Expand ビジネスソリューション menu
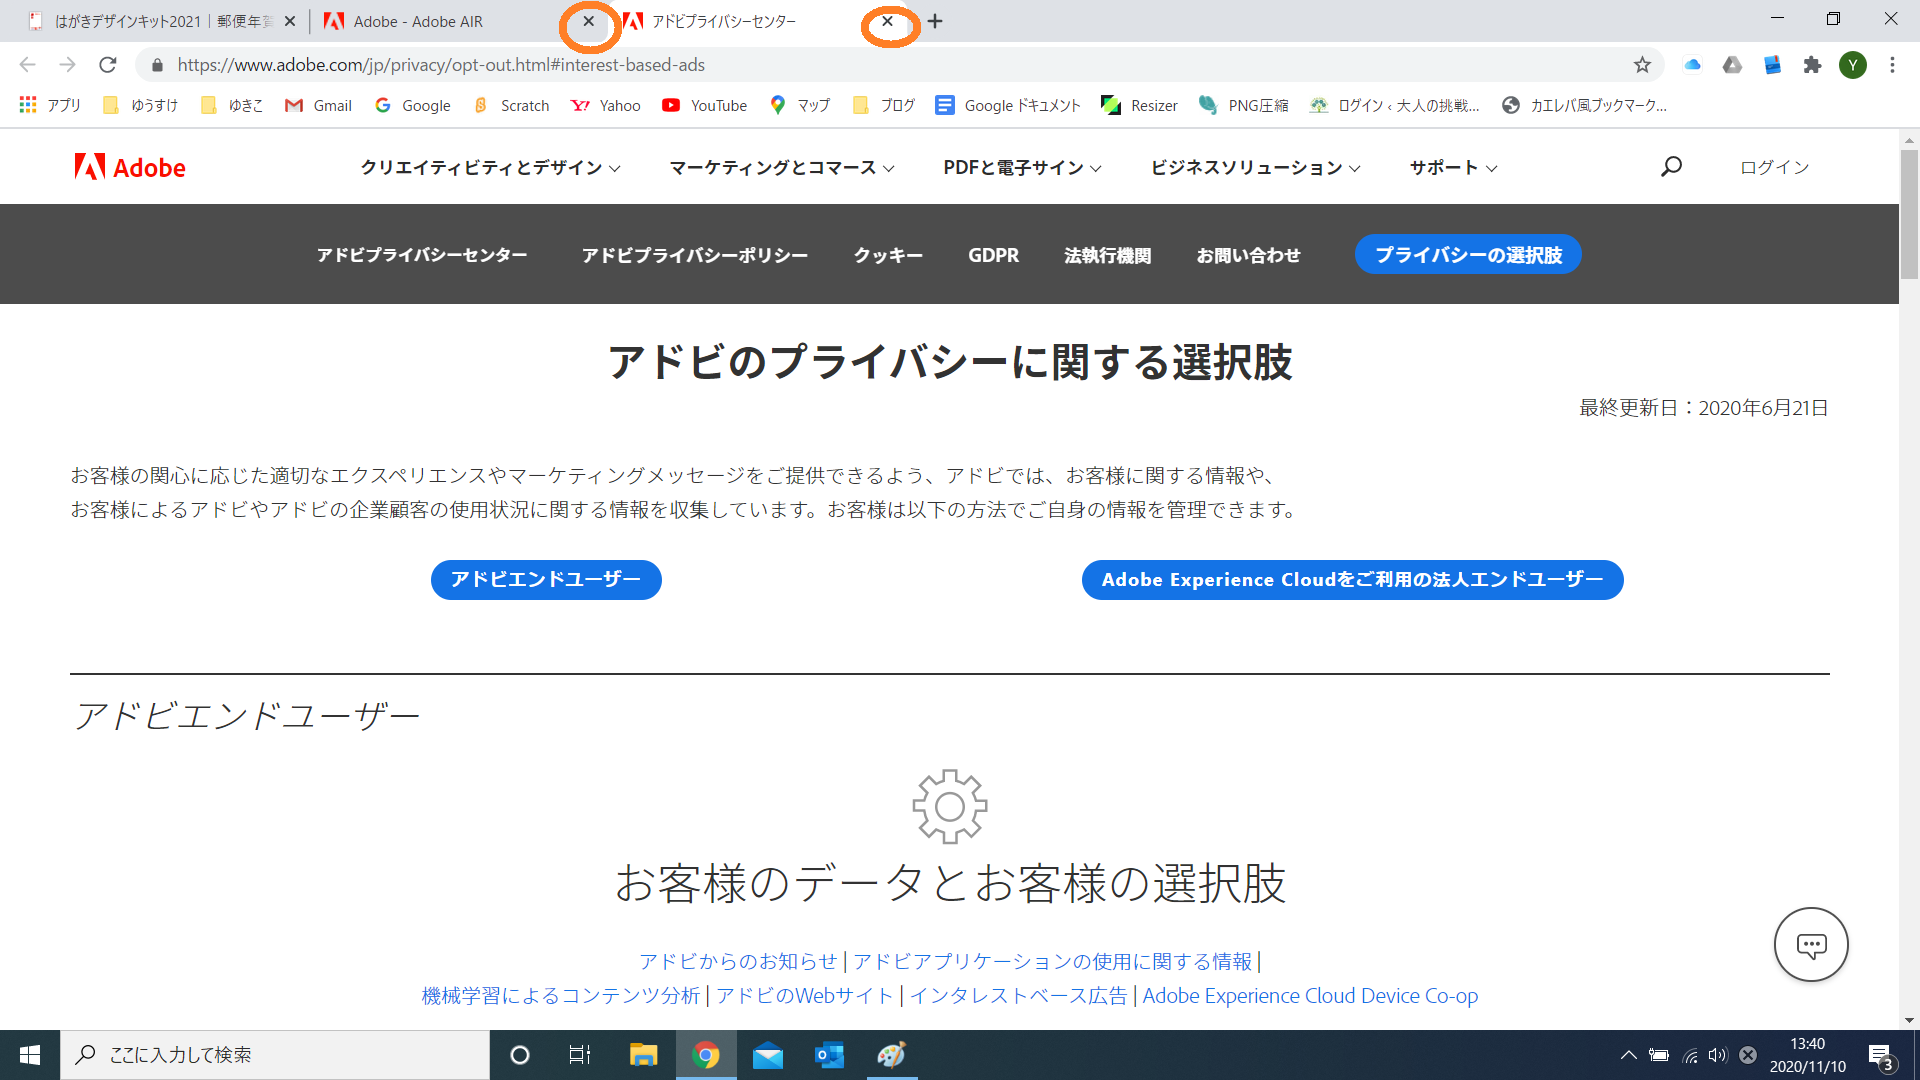Viewport: 1920px width, 1080px height. [1256, 167]
